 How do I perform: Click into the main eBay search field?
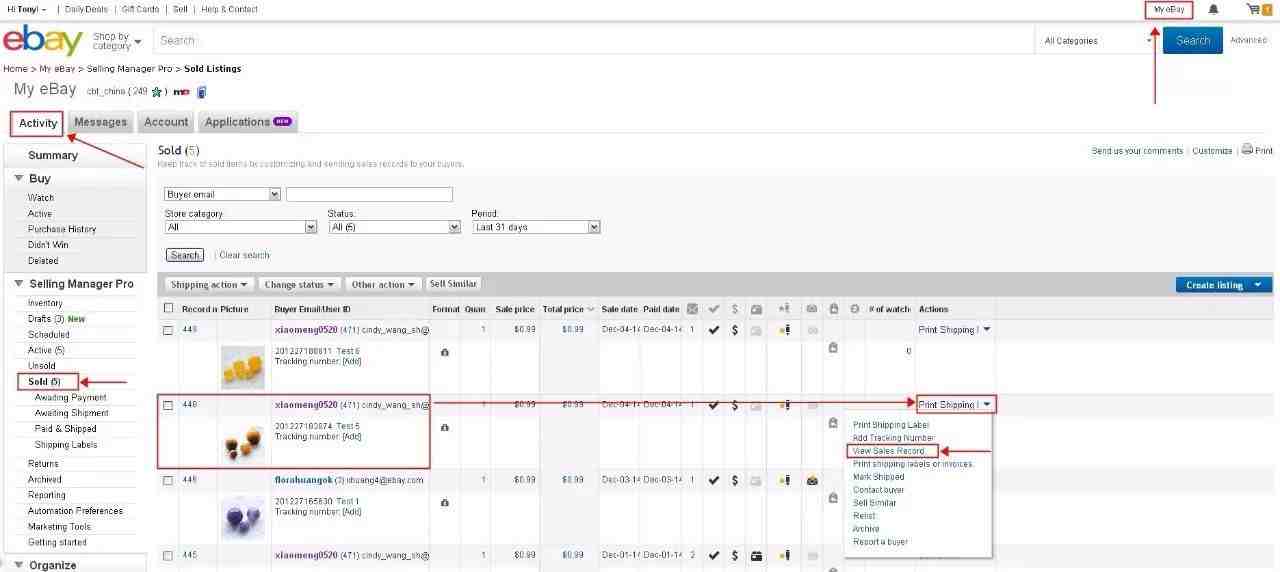coord(594,41)
